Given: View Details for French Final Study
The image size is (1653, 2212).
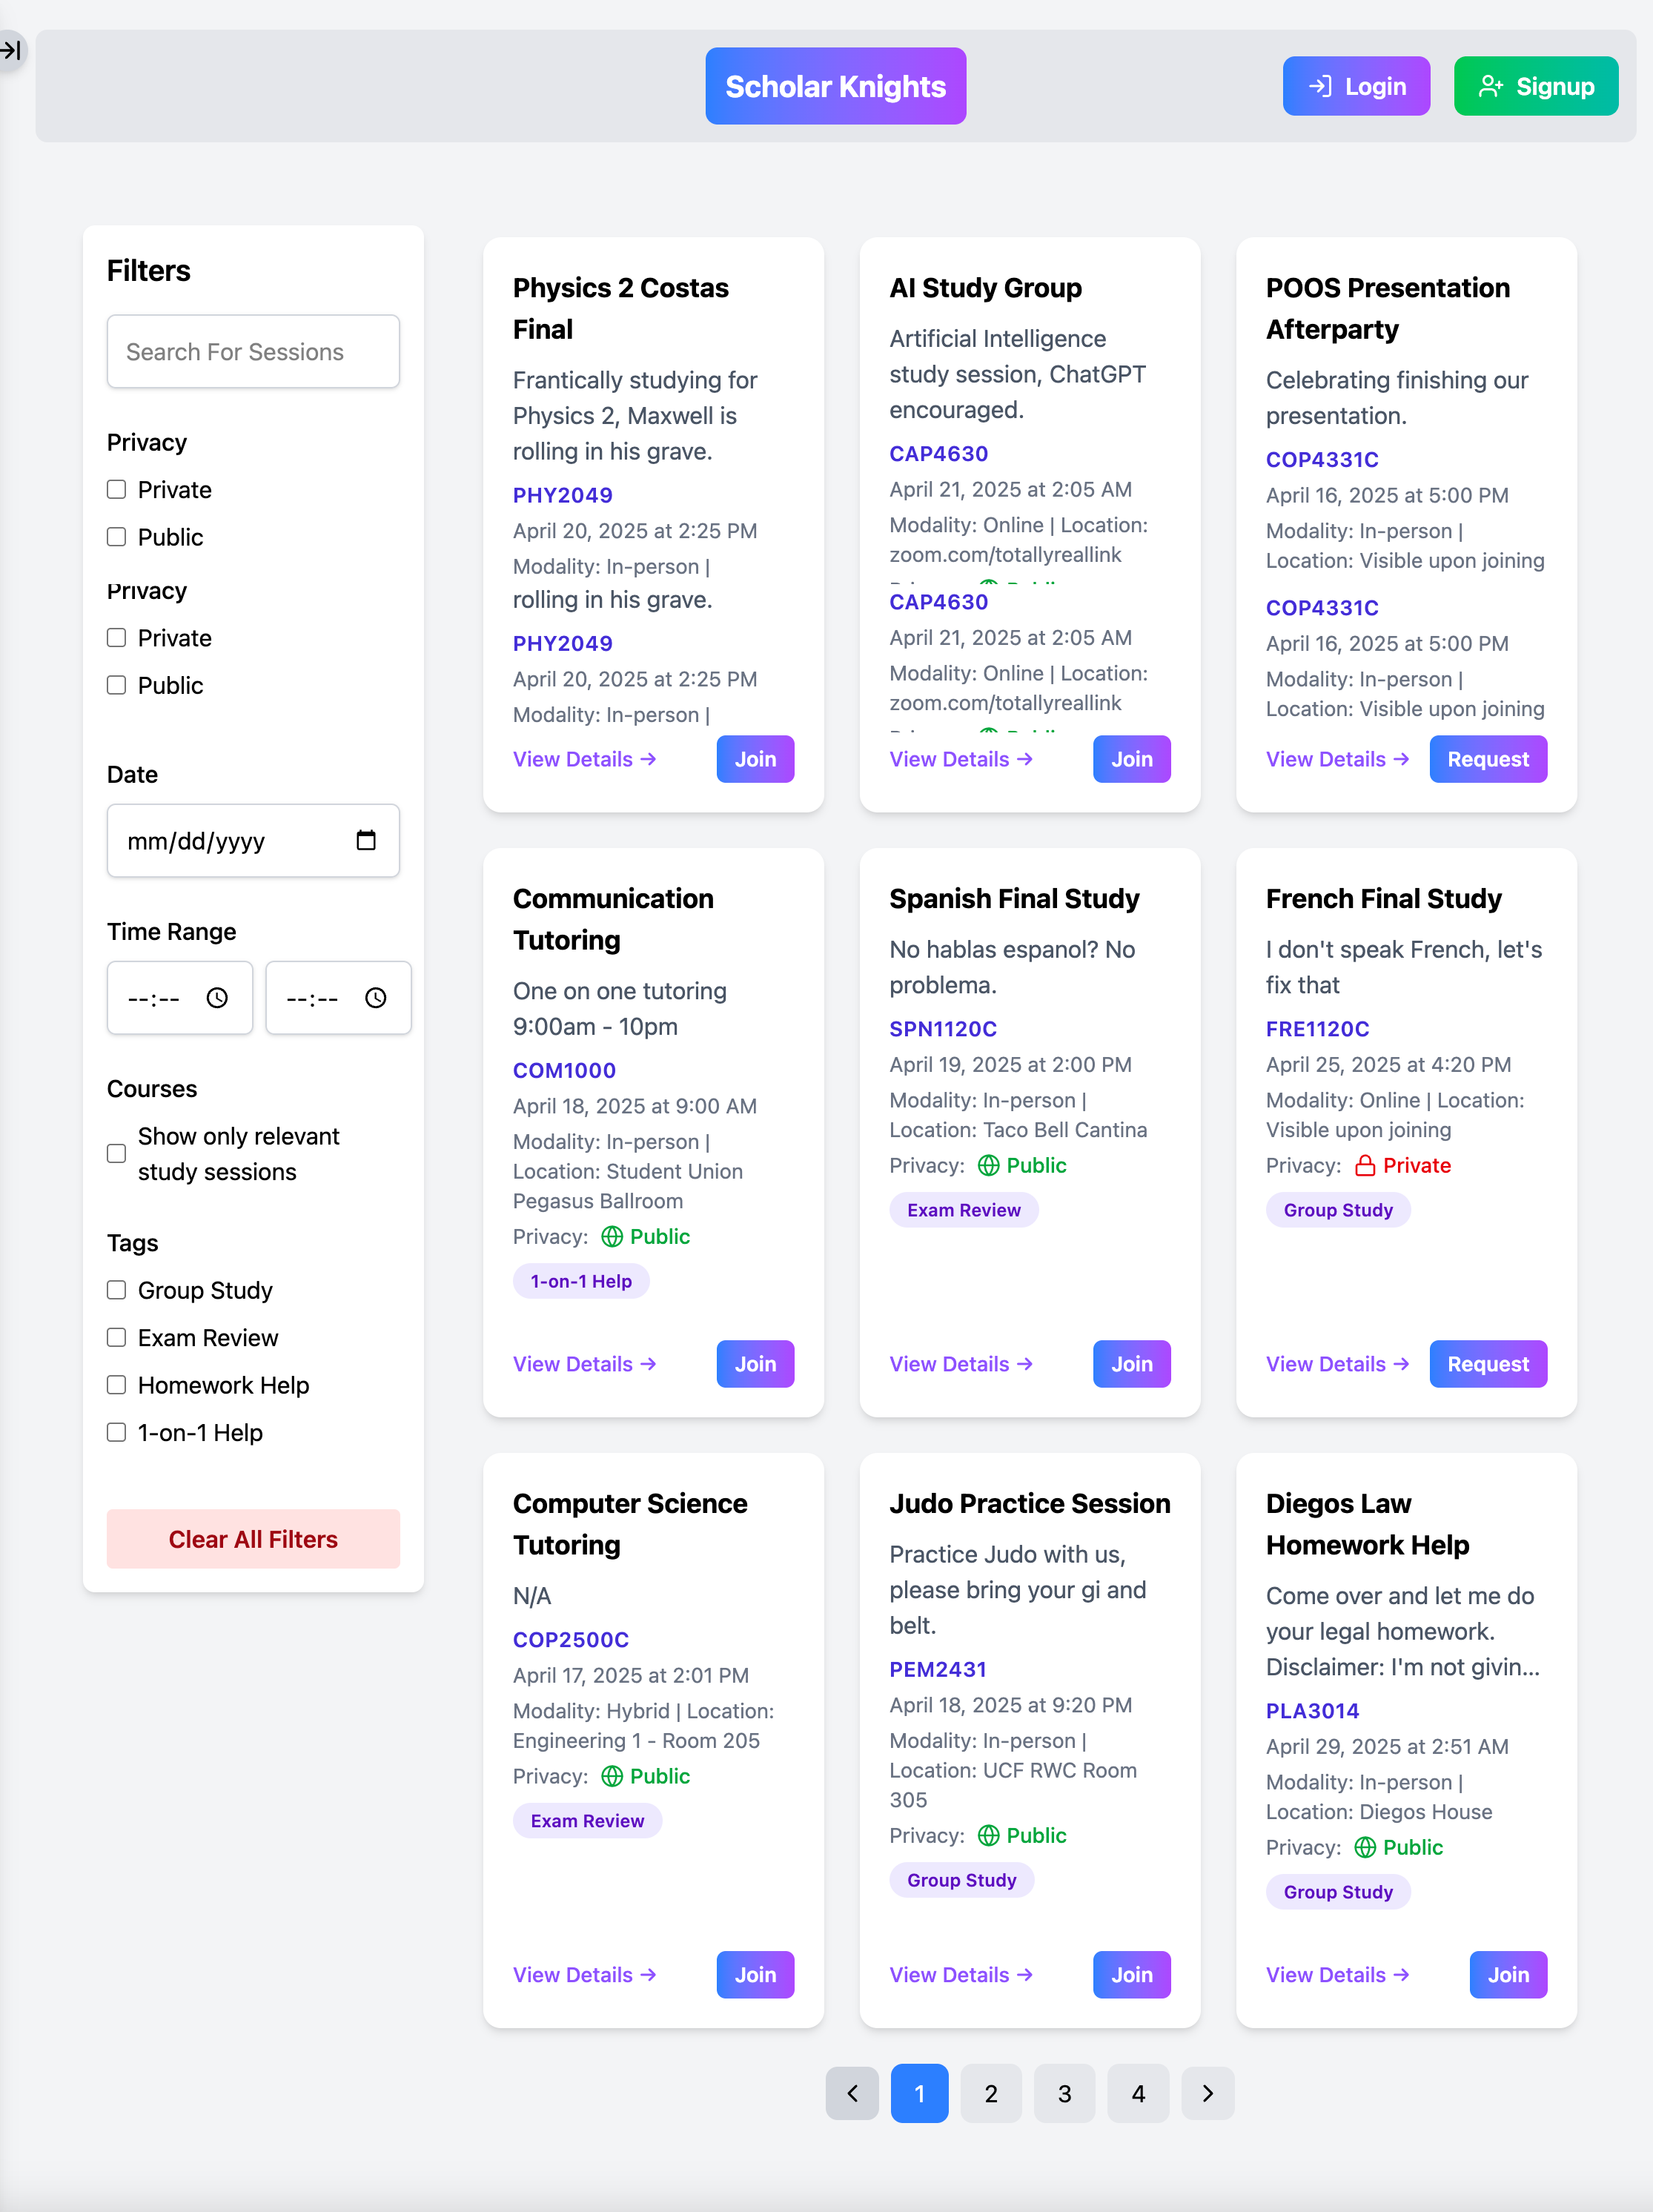Looking at the screenshot, I should pos(1338,1364).
